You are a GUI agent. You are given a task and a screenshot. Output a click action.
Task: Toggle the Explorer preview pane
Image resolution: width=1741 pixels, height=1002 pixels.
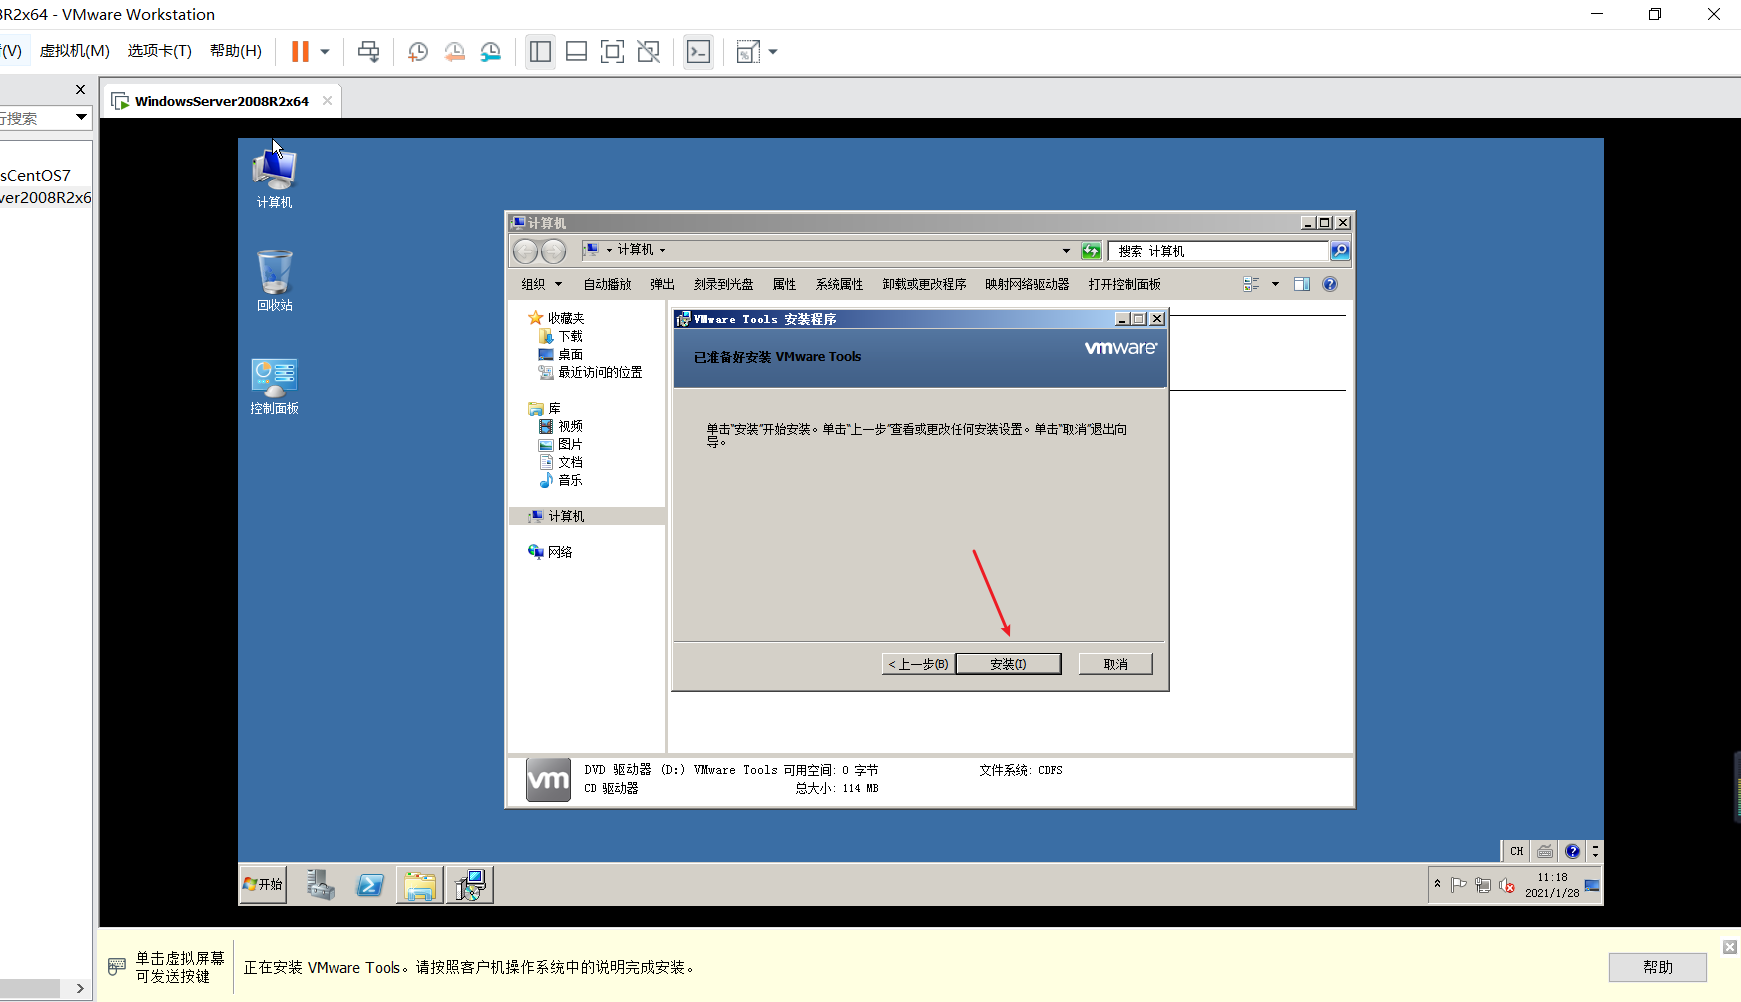click(x=1302, y=283)
